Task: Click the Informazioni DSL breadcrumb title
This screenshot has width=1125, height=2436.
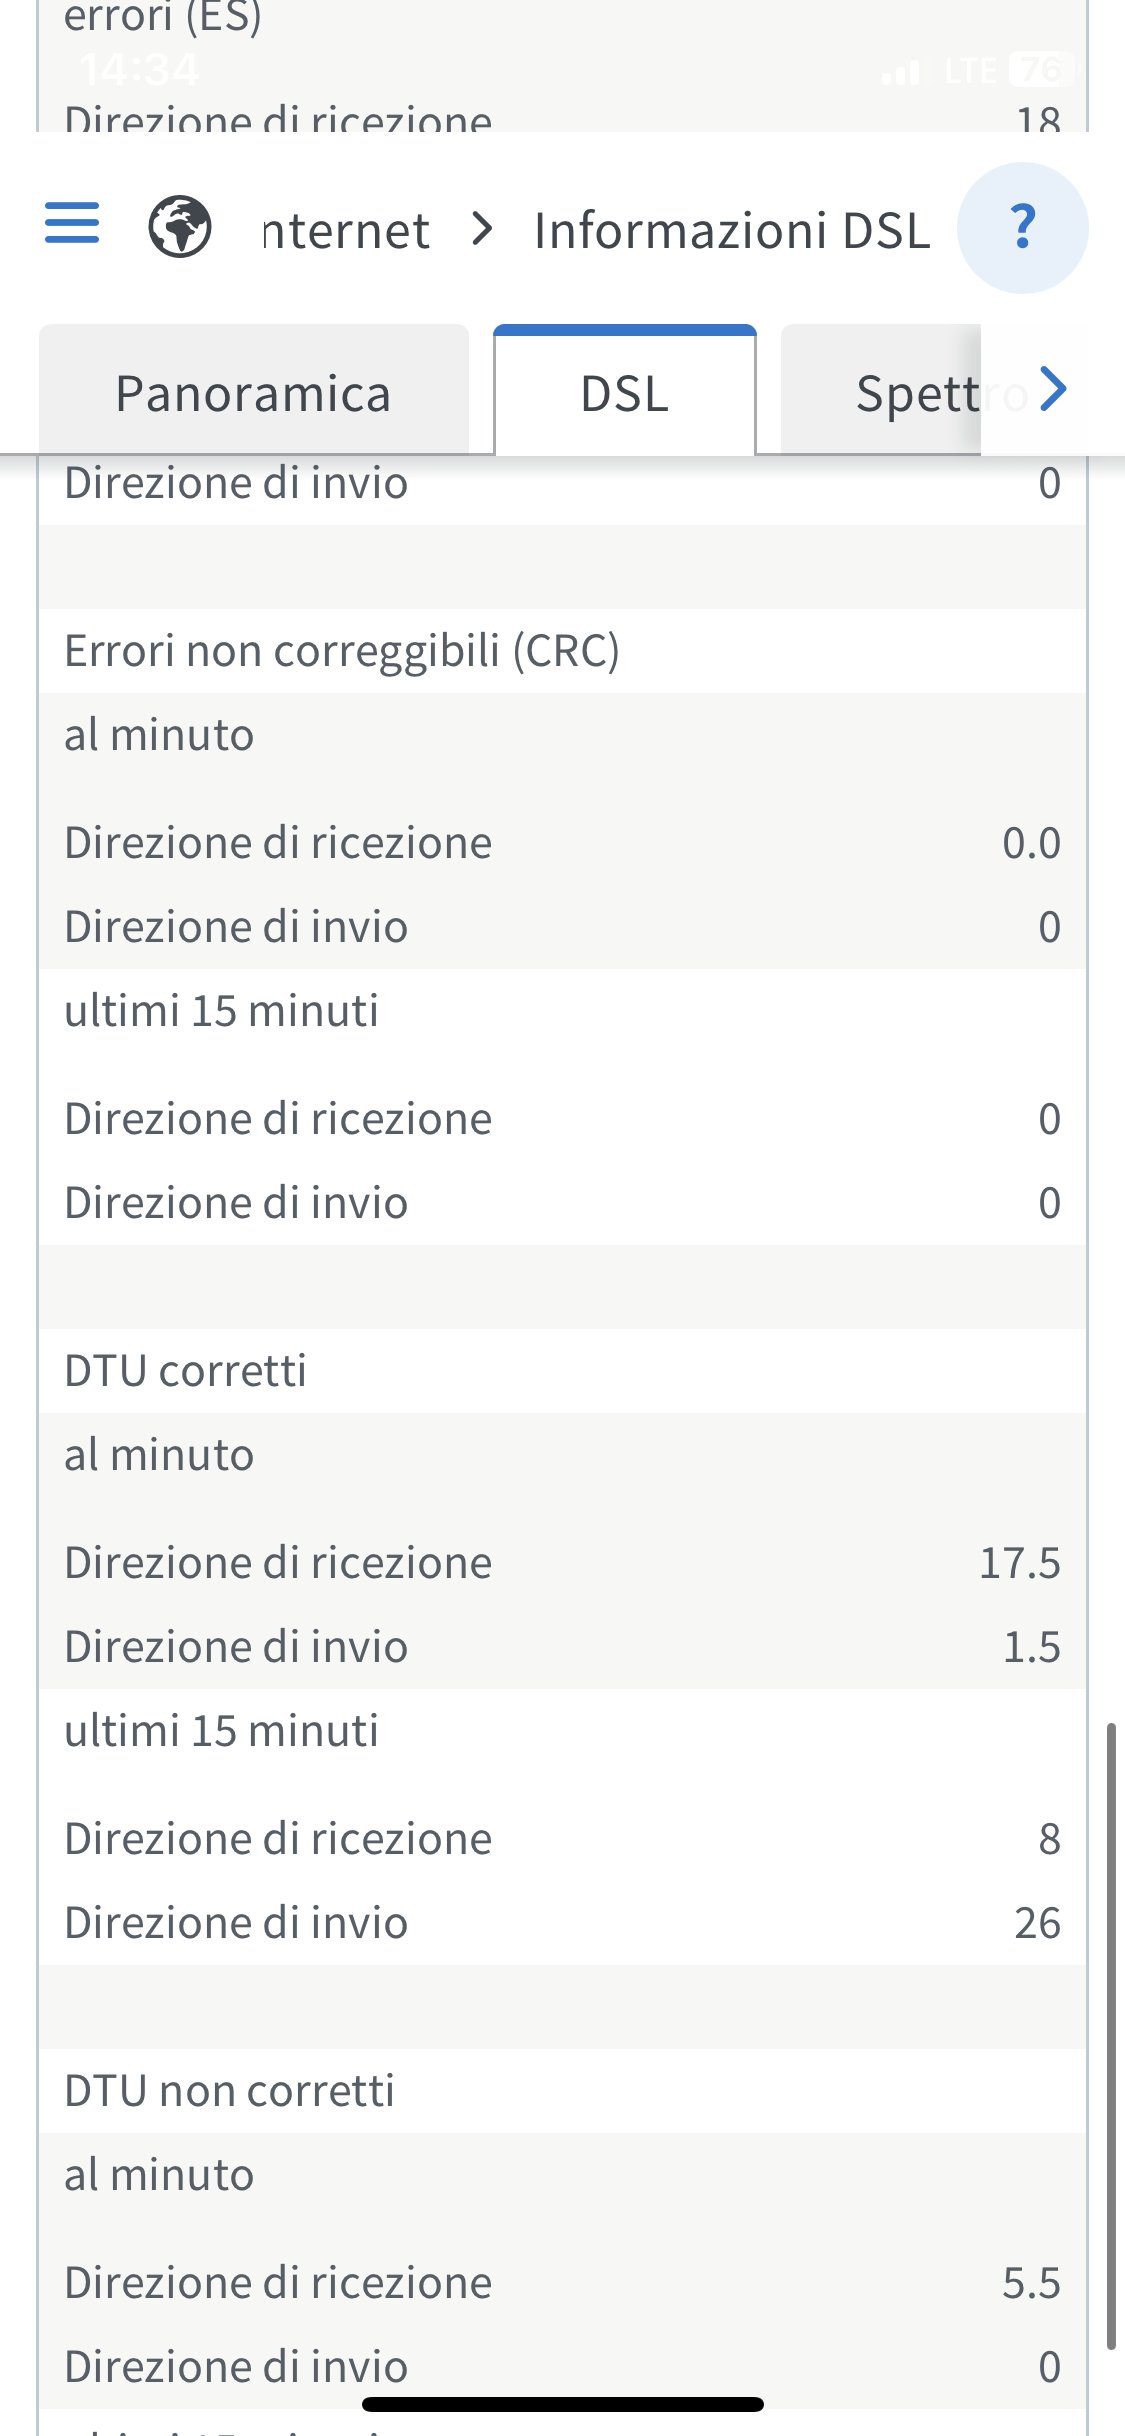Action: (x=732, y=231)
